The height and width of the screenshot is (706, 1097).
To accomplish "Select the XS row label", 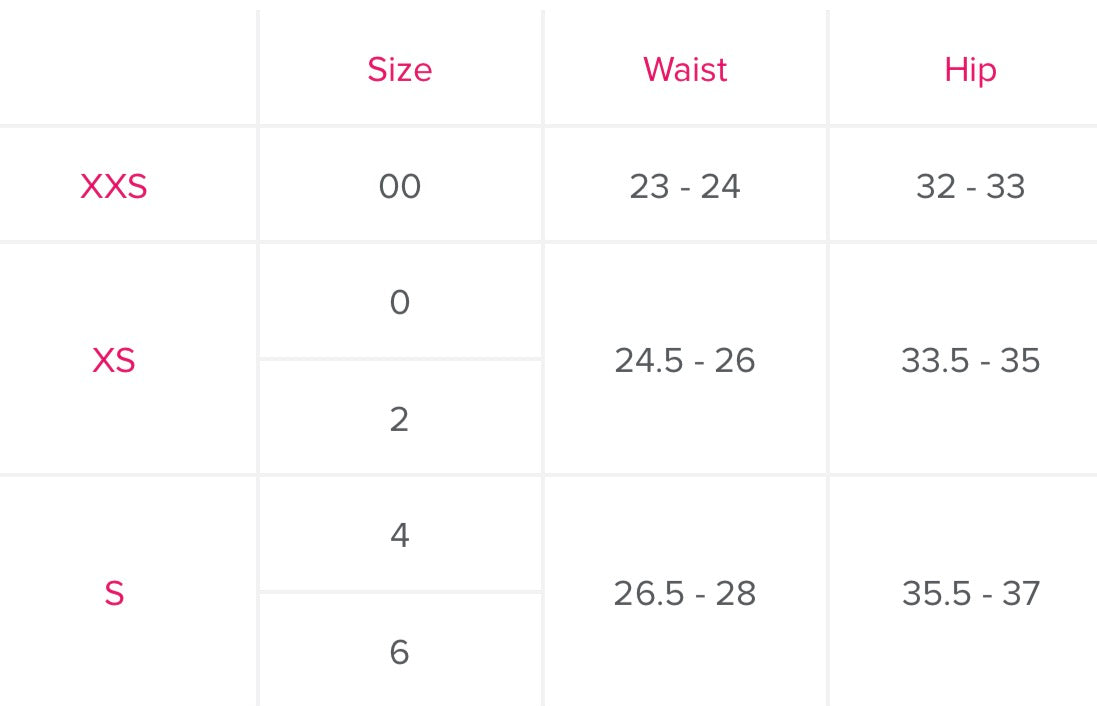I will pos(114,360).
